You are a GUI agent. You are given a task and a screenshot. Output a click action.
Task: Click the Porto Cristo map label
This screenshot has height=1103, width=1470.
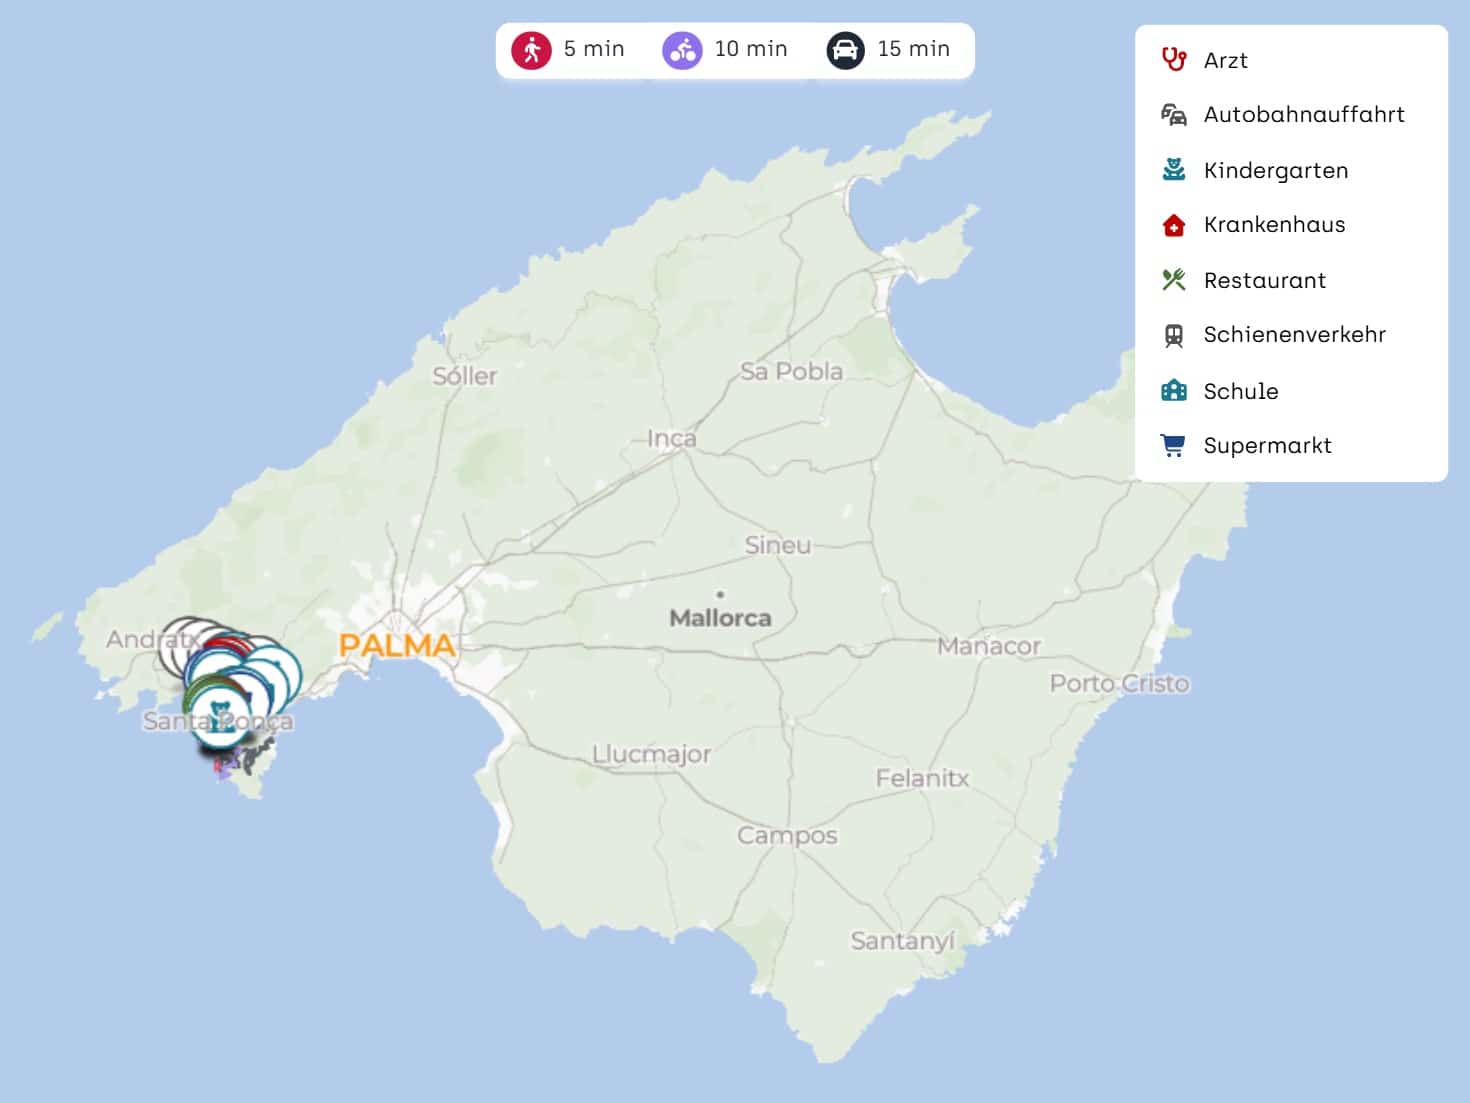[1119, 684]
